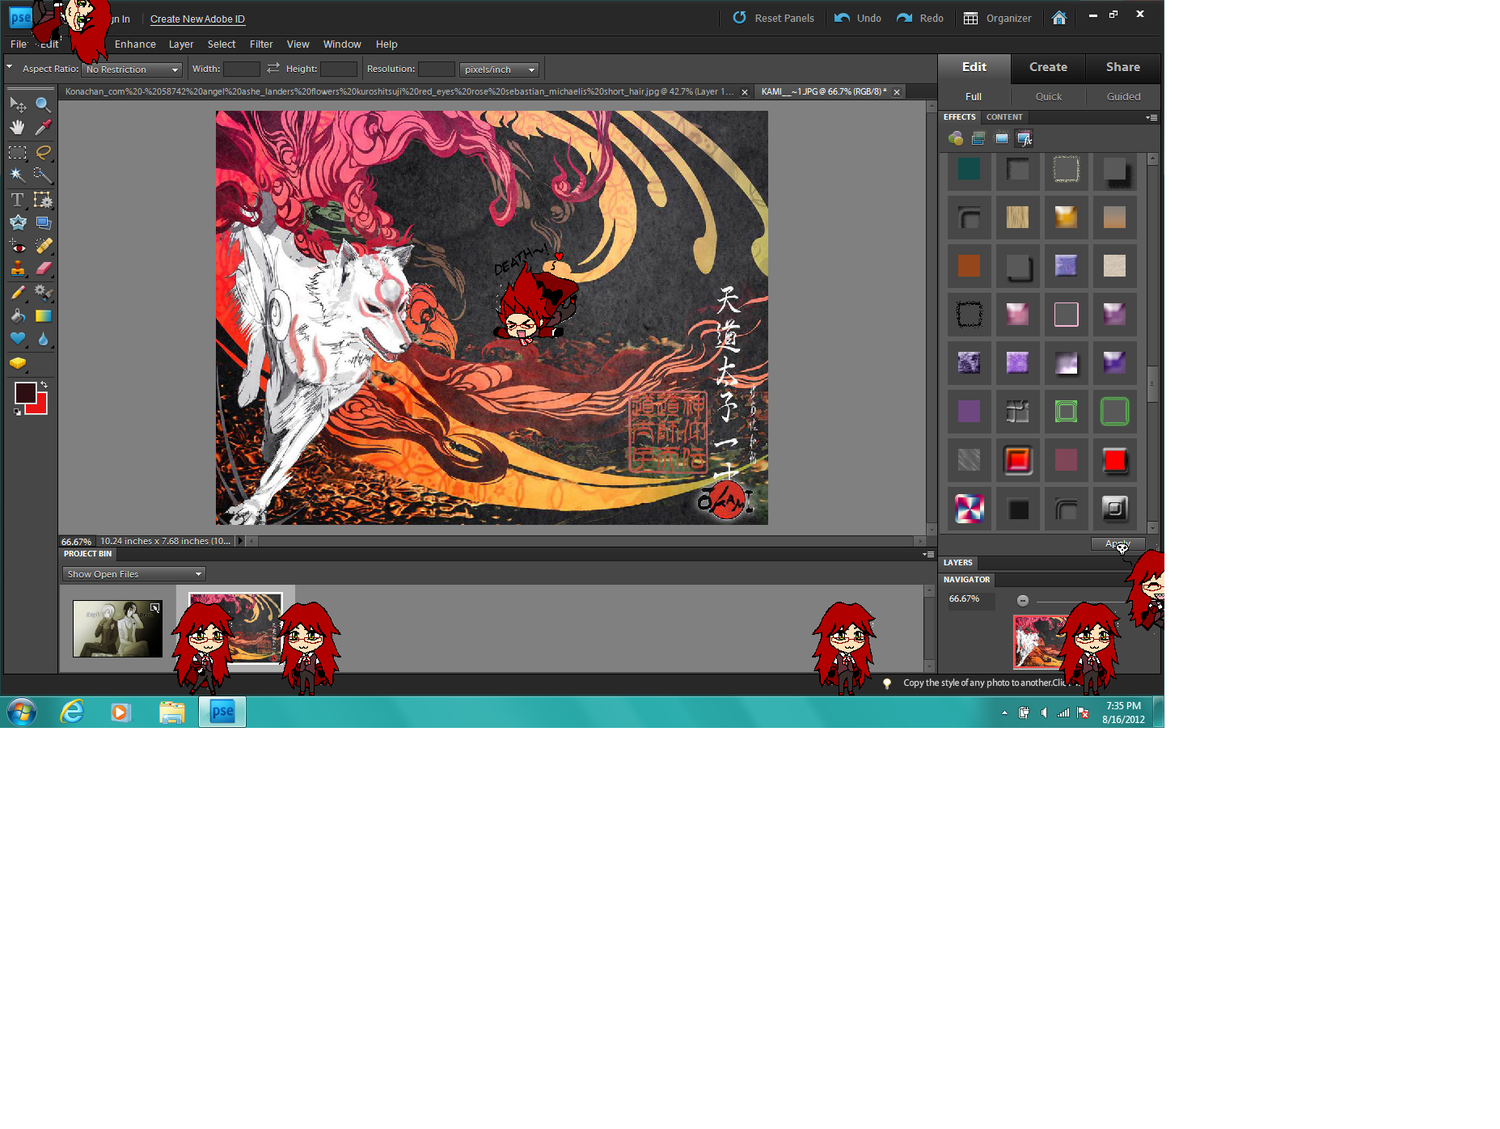Show Filters category in Effects panel

(956, 139)
